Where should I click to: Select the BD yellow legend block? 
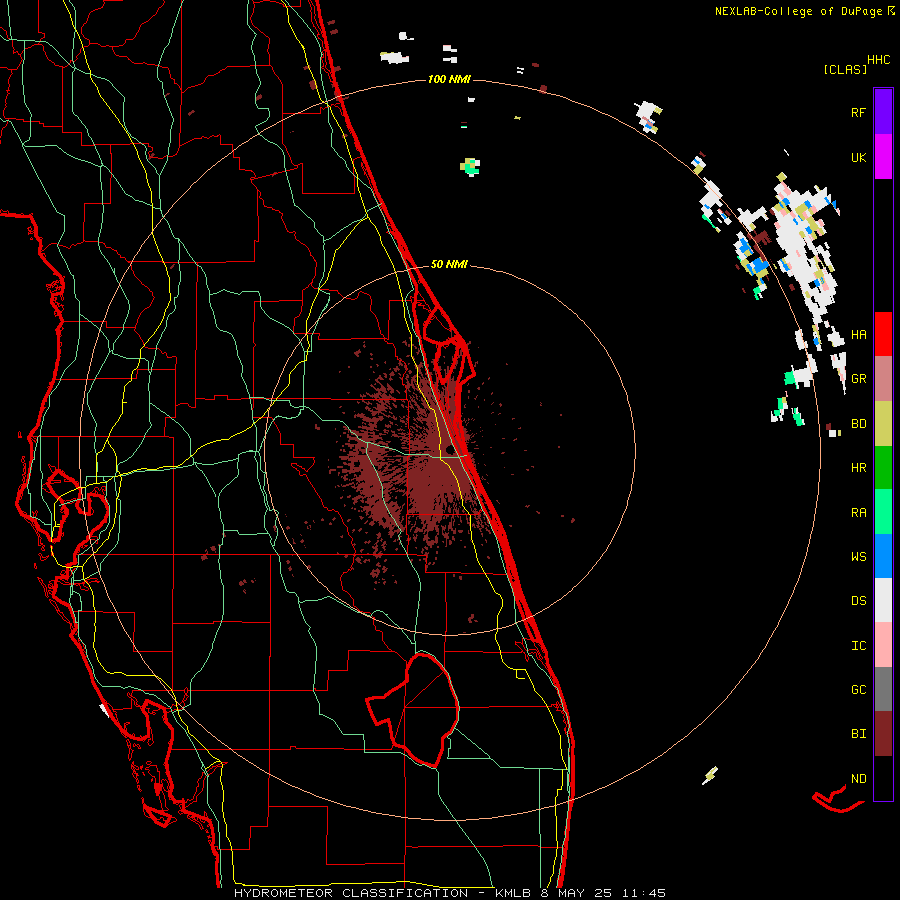[883, 424]
